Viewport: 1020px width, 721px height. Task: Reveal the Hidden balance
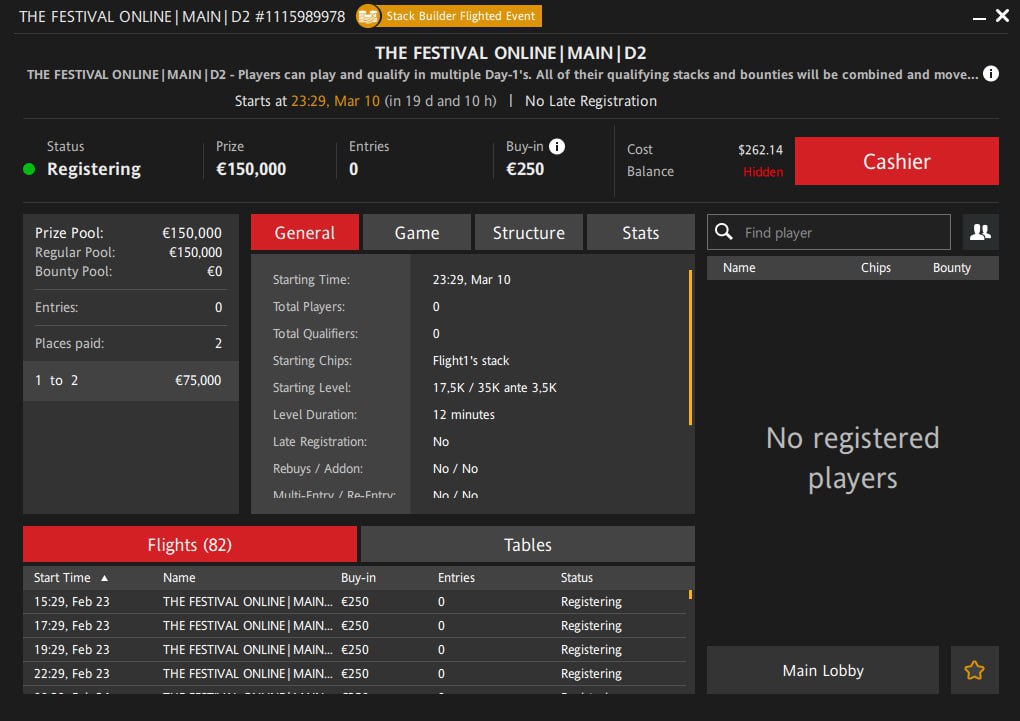(x=763, y=172)
